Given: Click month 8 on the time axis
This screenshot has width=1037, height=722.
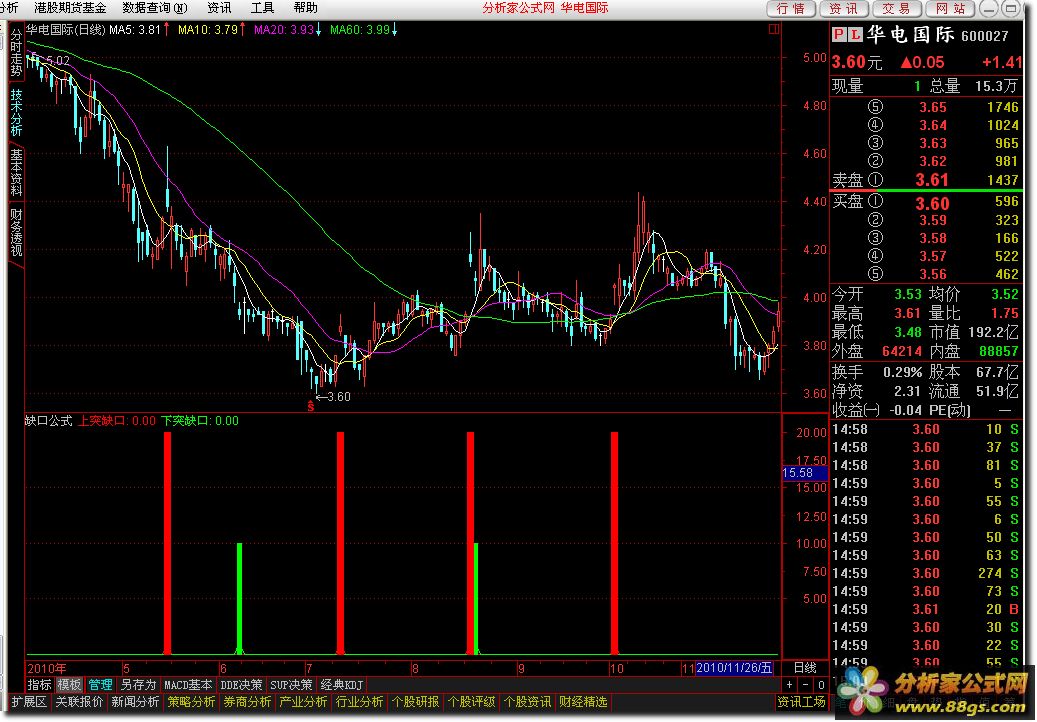Looking at the screenshot, I should click(415, 668).
